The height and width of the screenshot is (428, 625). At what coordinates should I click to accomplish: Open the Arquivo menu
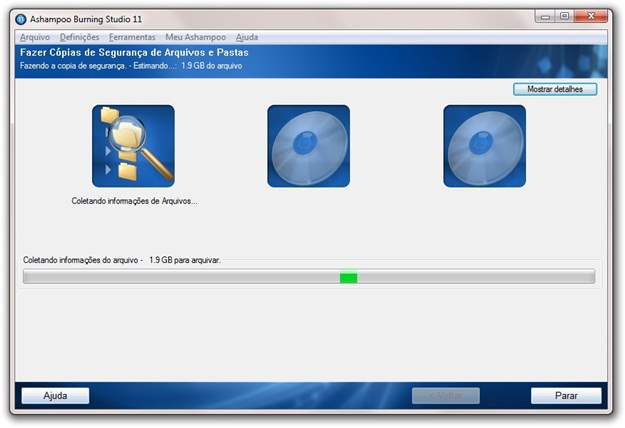tap(35, 37)
